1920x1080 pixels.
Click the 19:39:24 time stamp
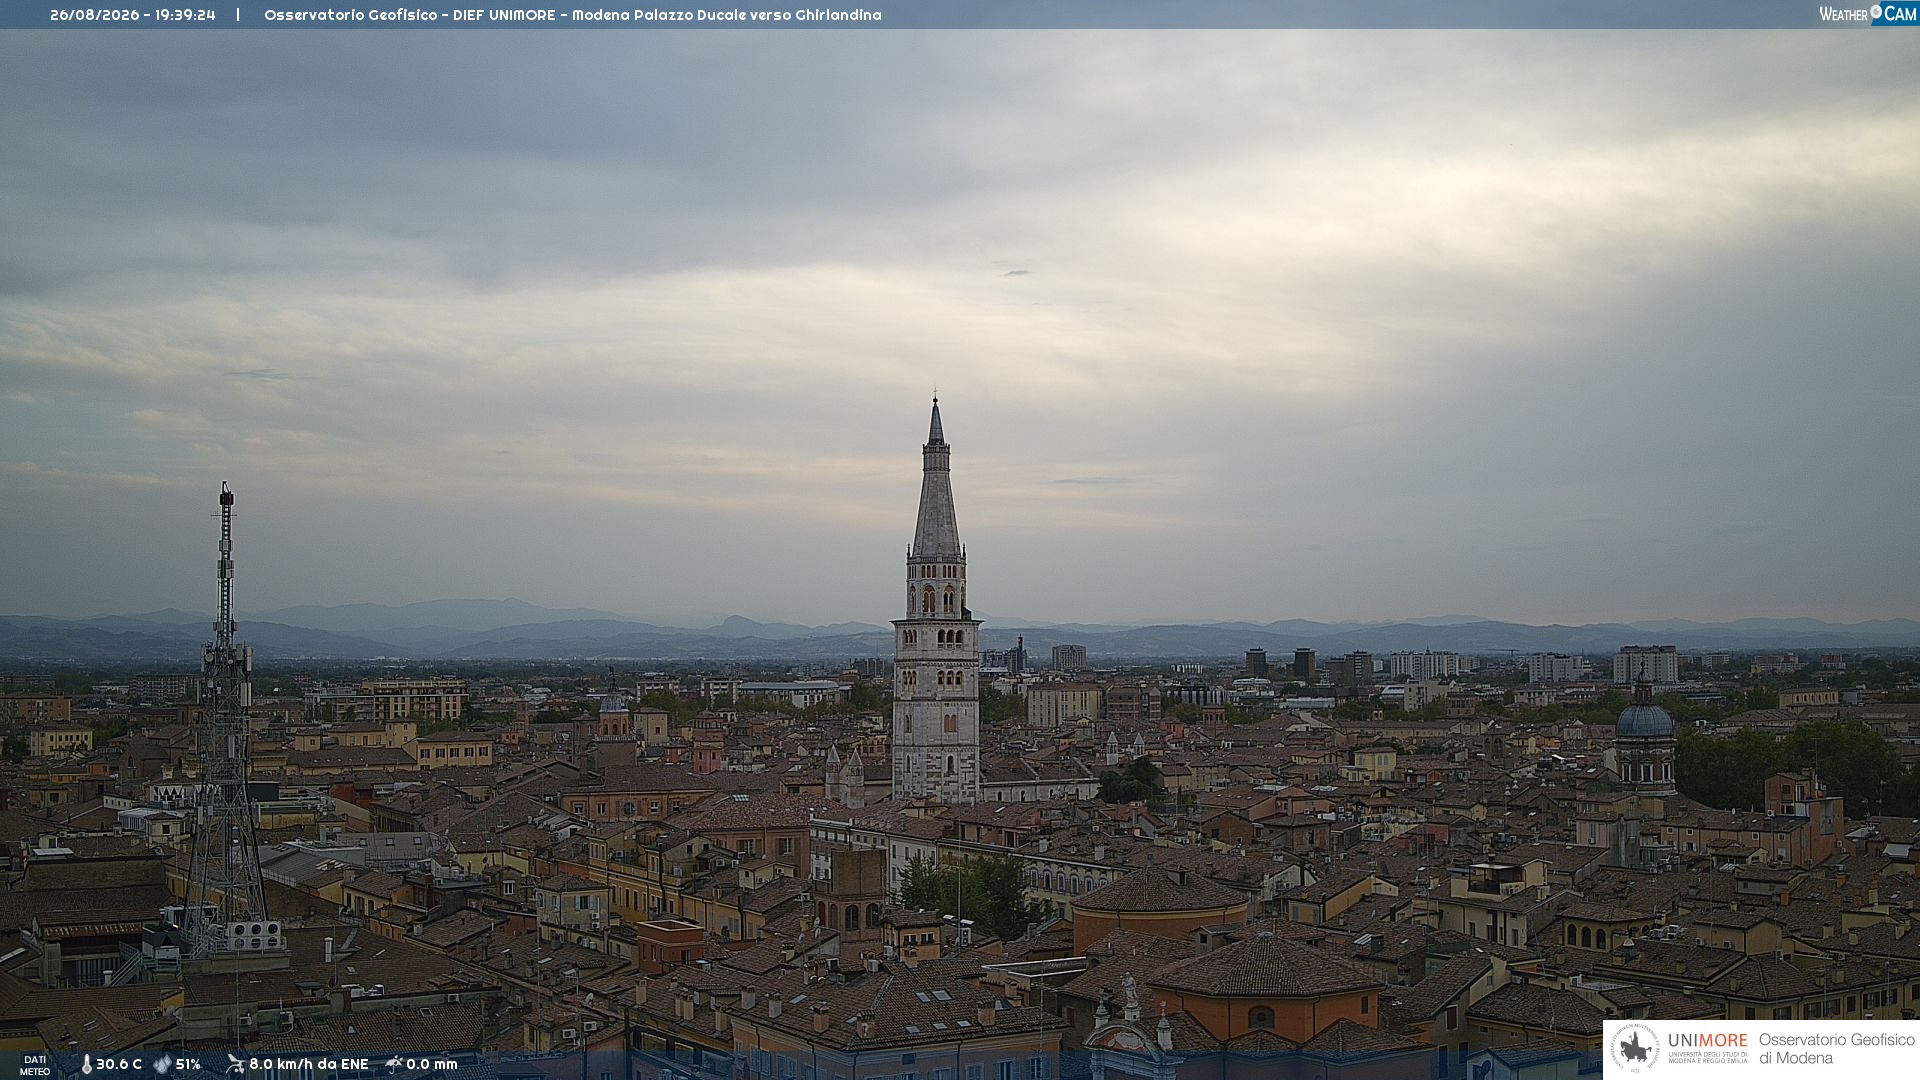pos(185,15)
